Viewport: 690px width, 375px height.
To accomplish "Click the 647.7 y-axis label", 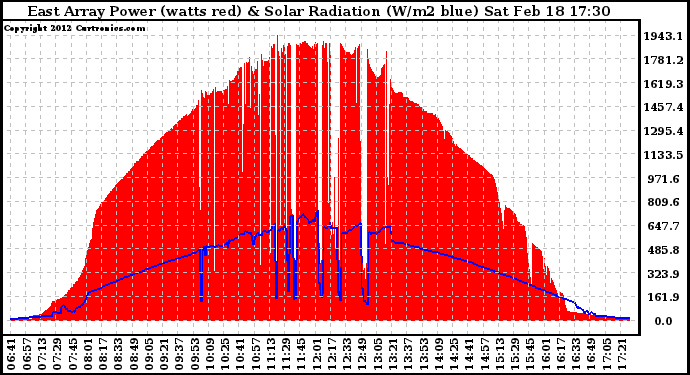I will click(x=664, y=226).
